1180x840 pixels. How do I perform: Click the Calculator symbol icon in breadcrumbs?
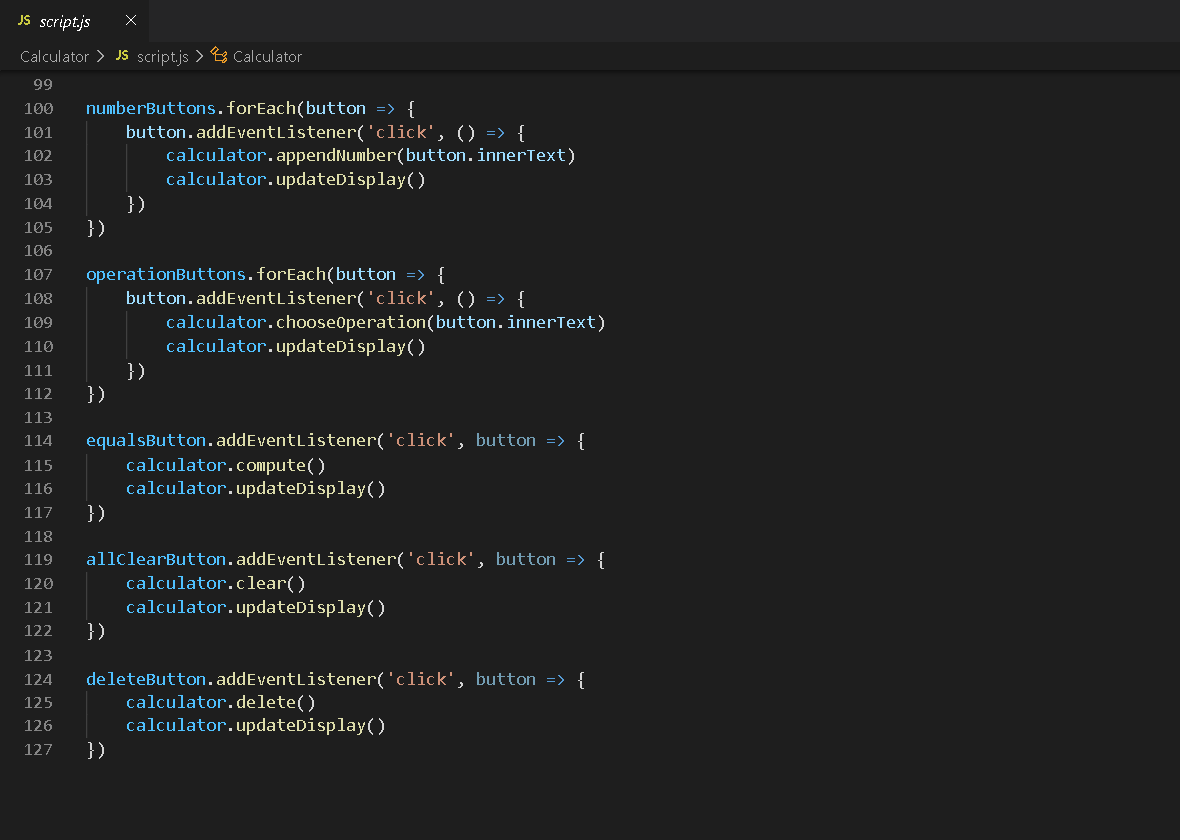pos(218,56)
